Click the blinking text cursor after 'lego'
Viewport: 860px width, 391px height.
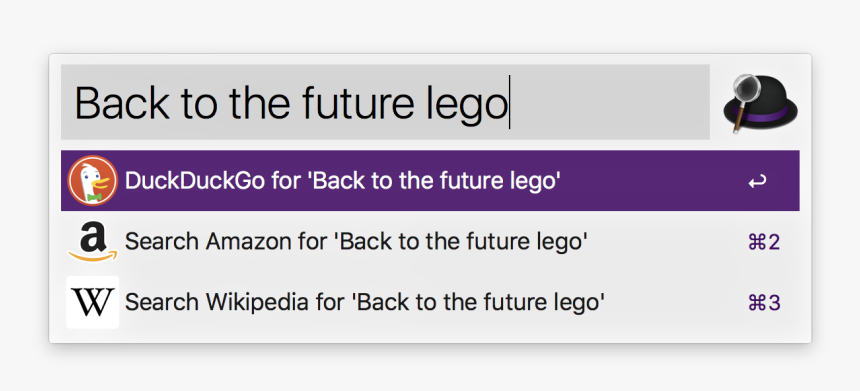pos(510,103)
